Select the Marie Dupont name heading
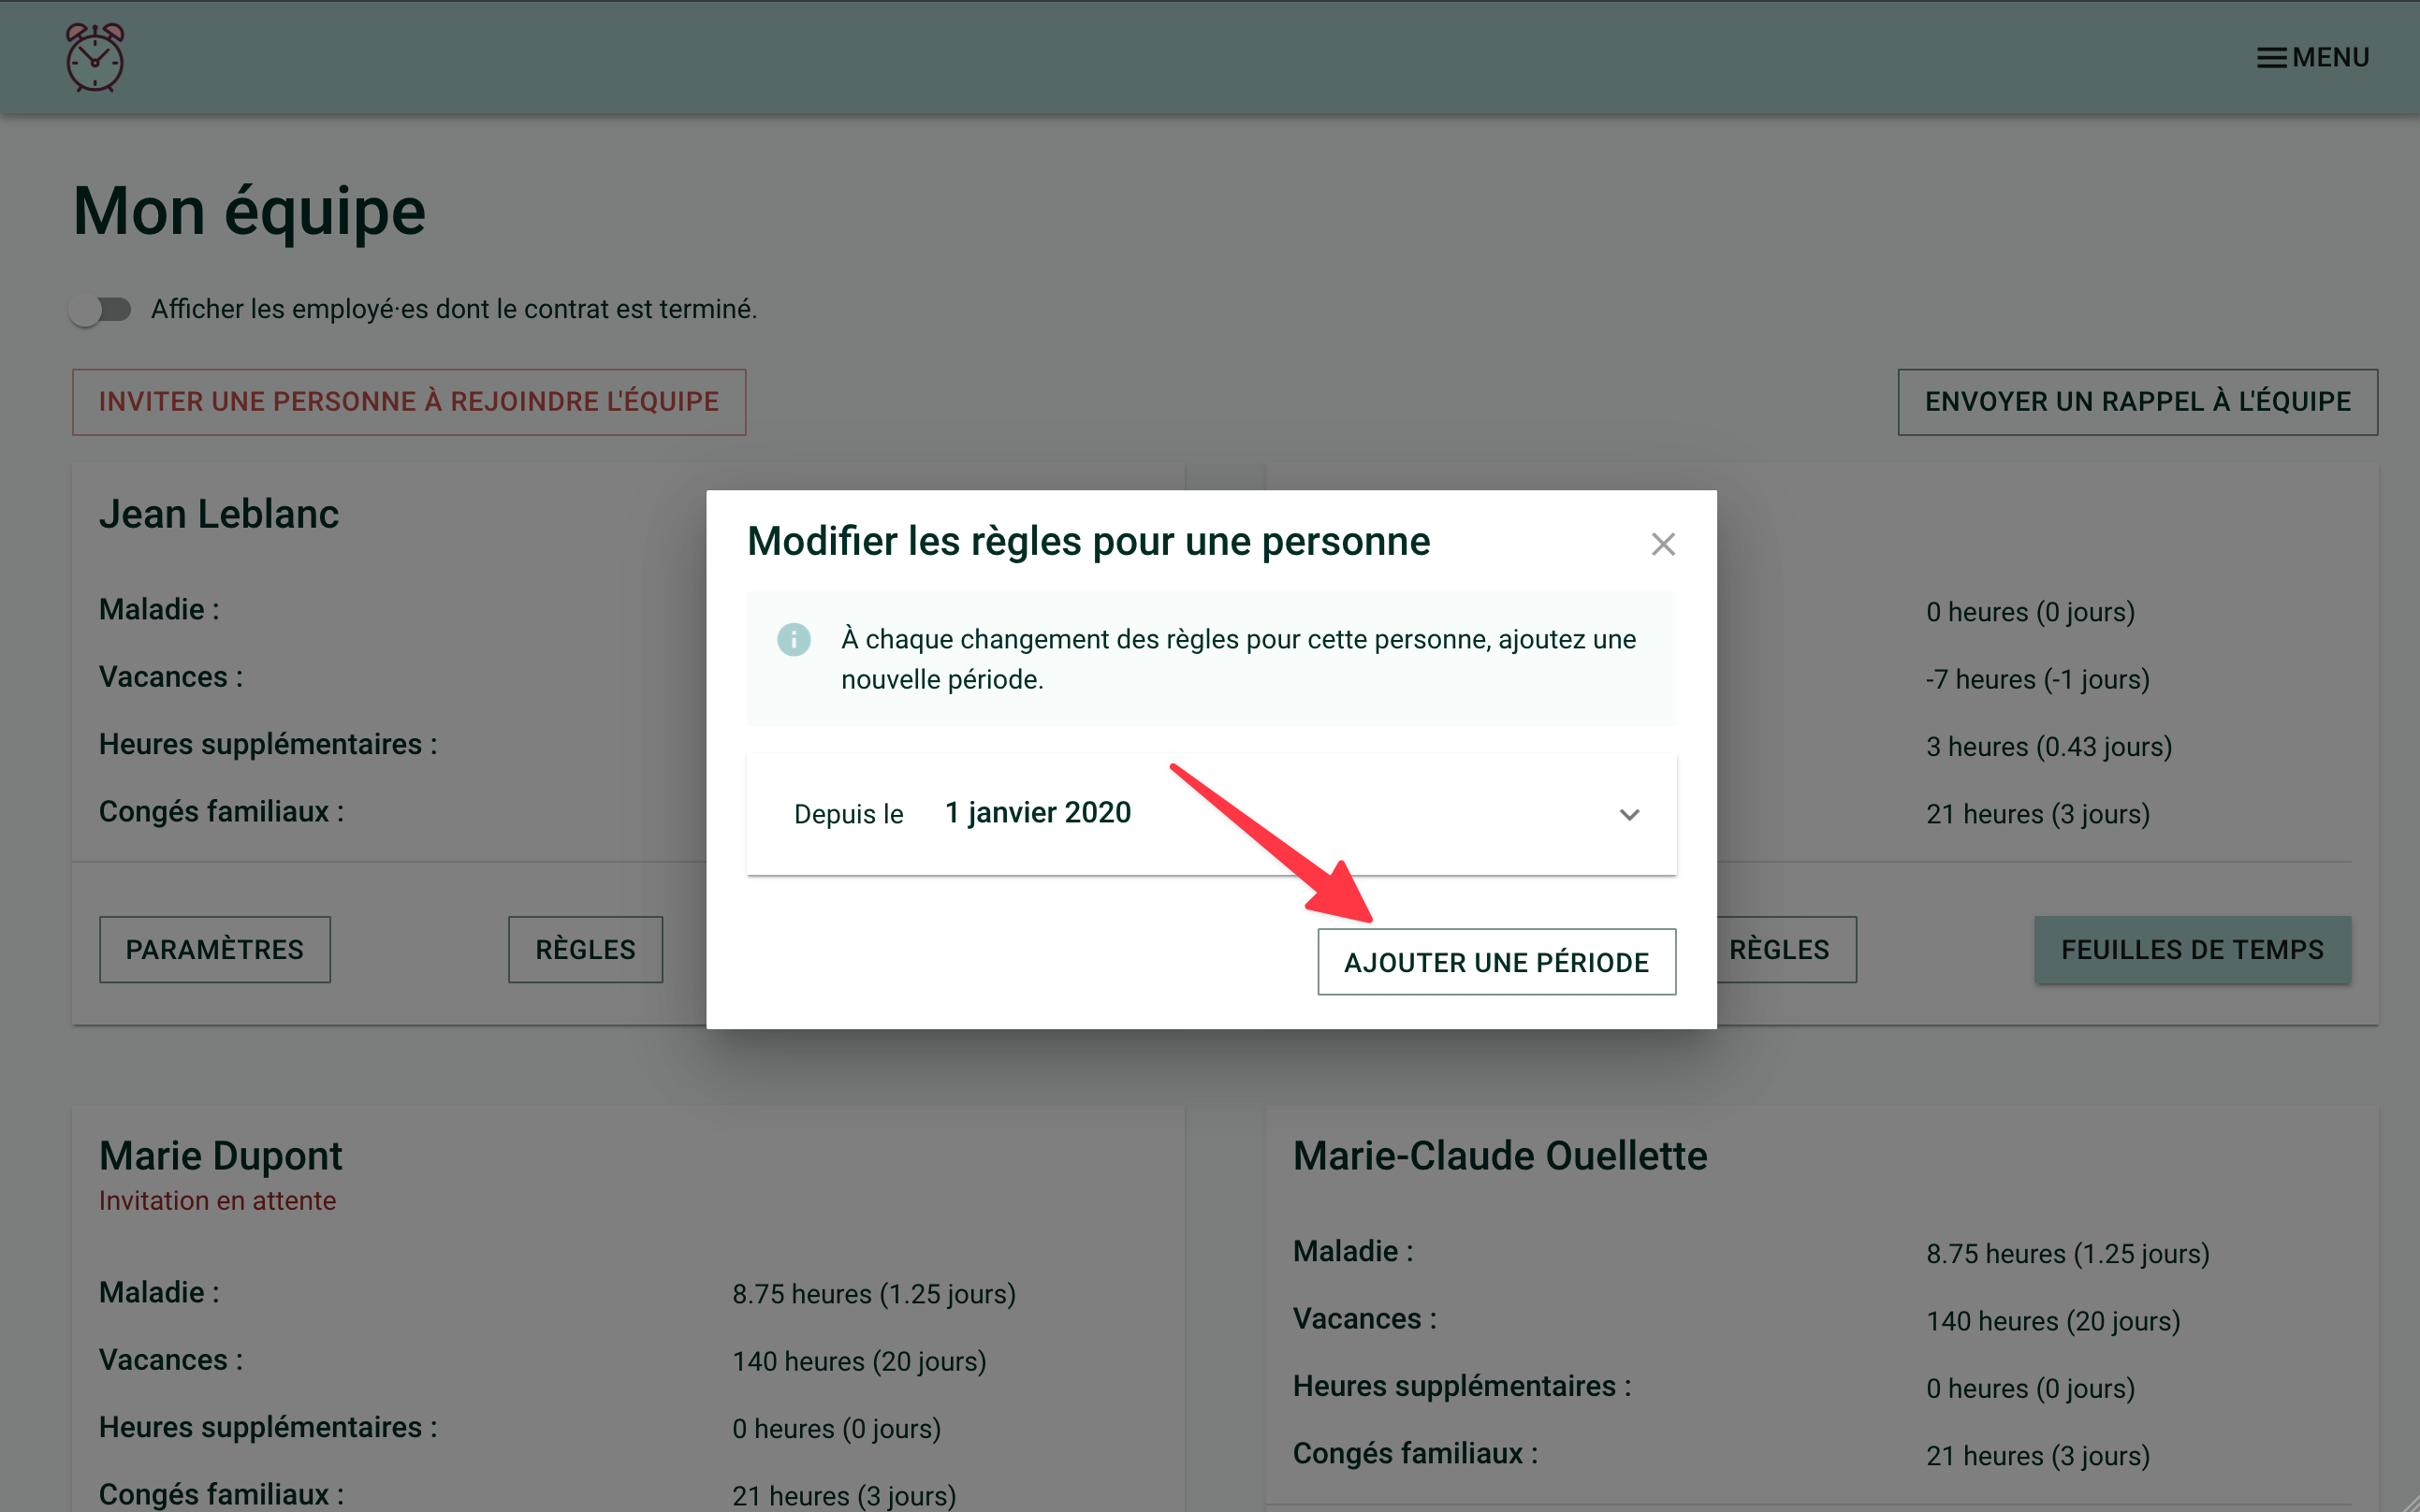 coord(220,1156)
